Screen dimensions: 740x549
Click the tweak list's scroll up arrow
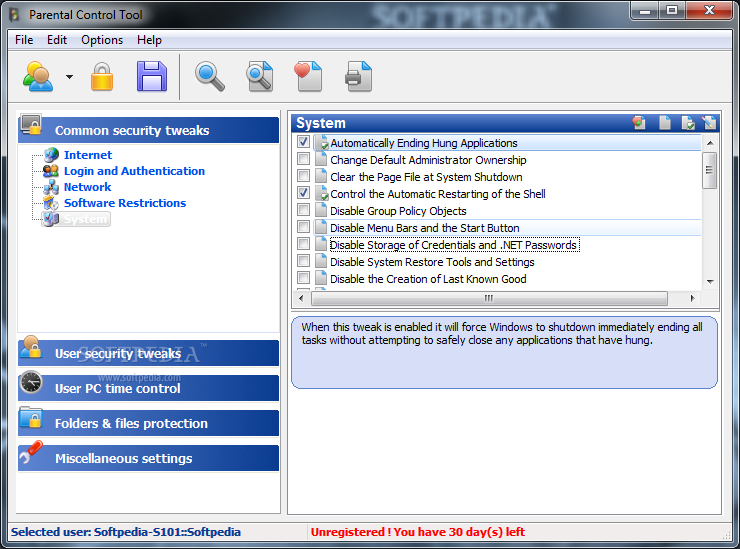pos(709,143)
